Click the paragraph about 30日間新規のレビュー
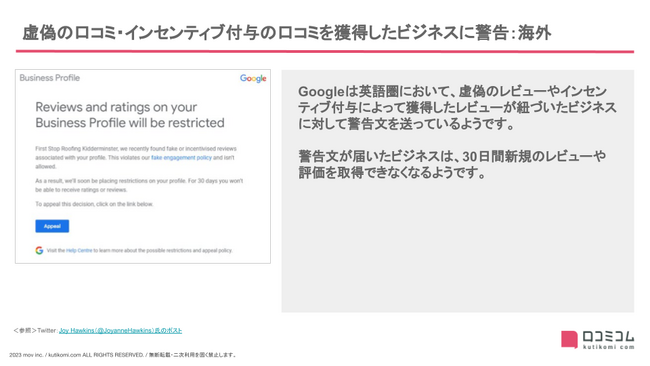Screen dimensions: 650x366 point(452,164)
